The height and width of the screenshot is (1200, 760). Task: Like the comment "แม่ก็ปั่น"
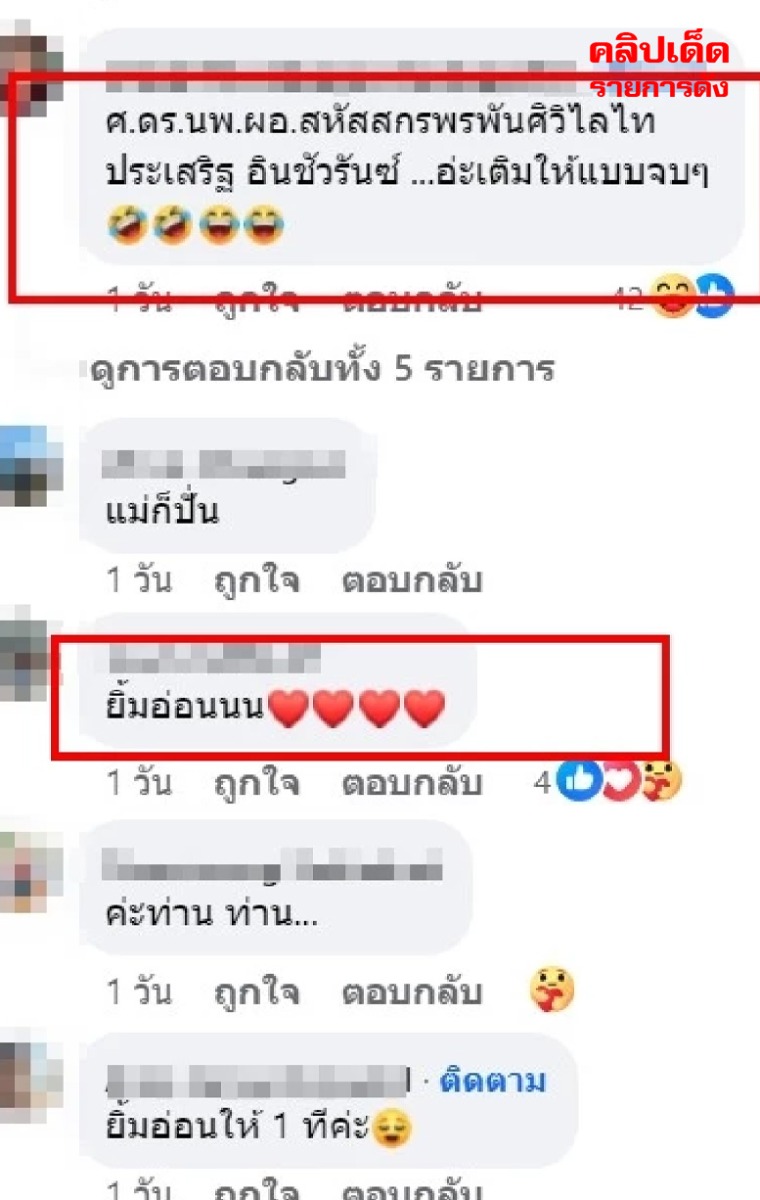[257, 581]
